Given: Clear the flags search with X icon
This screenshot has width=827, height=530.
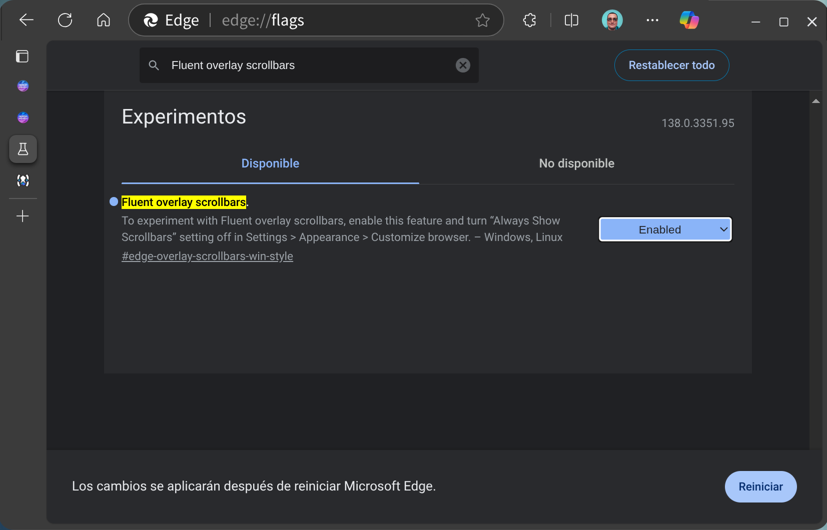Looking at the screenshot, I should pyautogui.click(x=463, y=65).
